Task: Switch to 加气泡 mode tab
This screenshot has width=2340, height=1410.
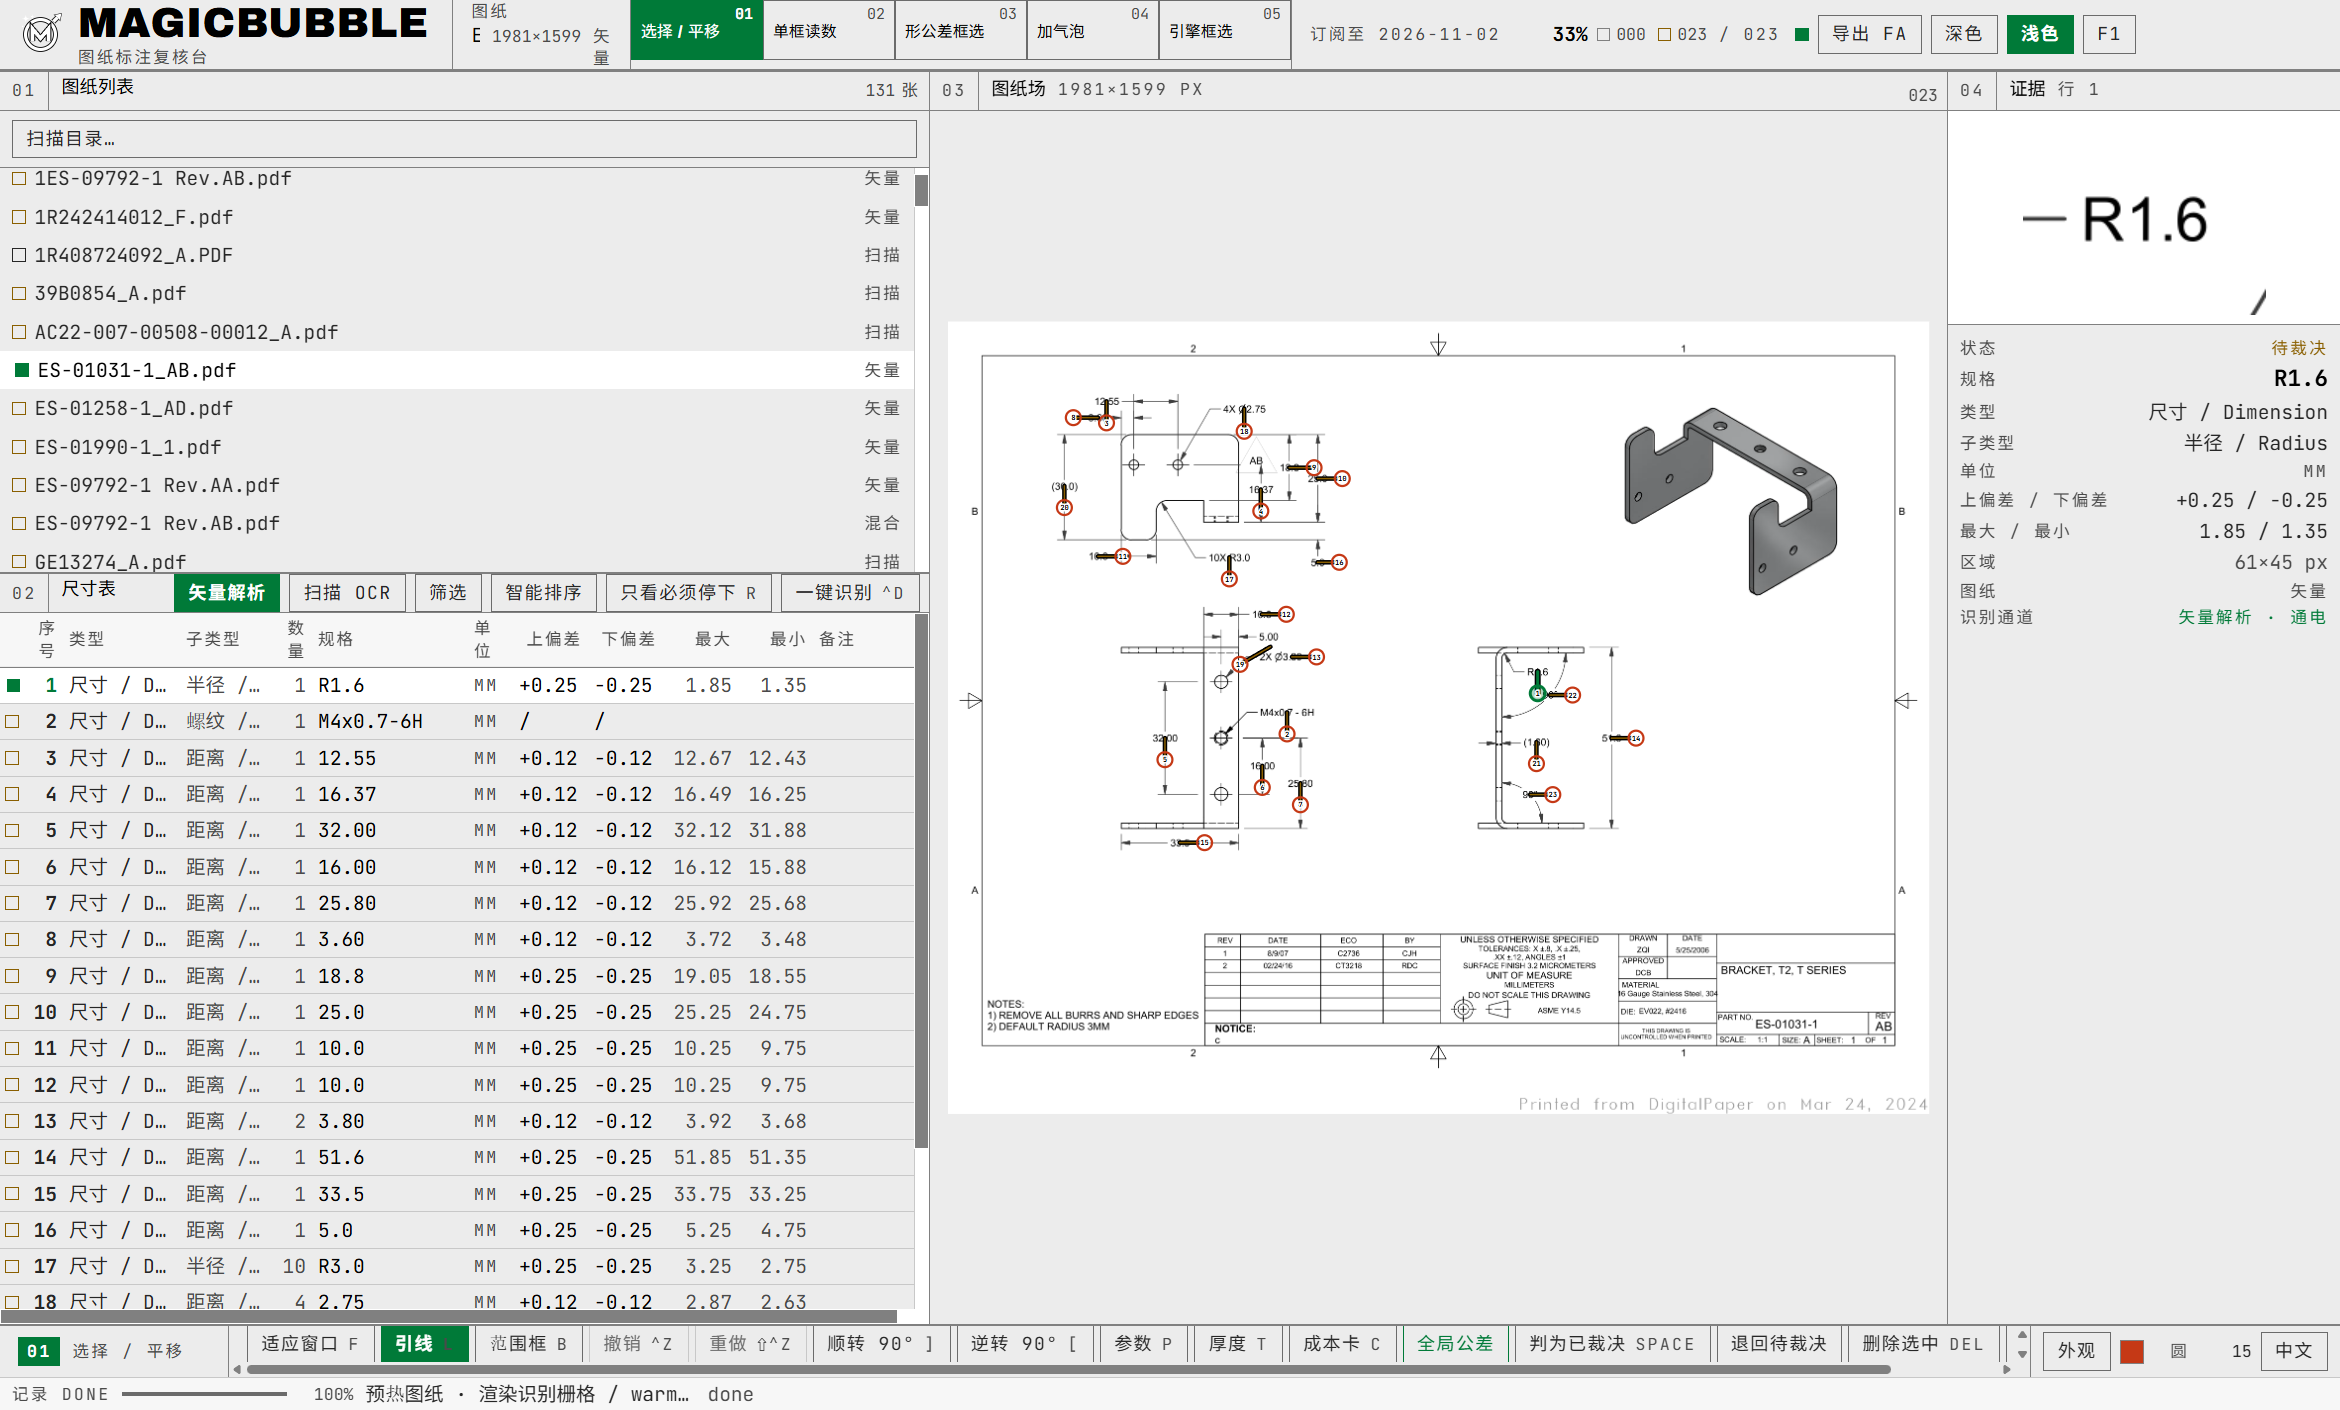Action: 1092,30
